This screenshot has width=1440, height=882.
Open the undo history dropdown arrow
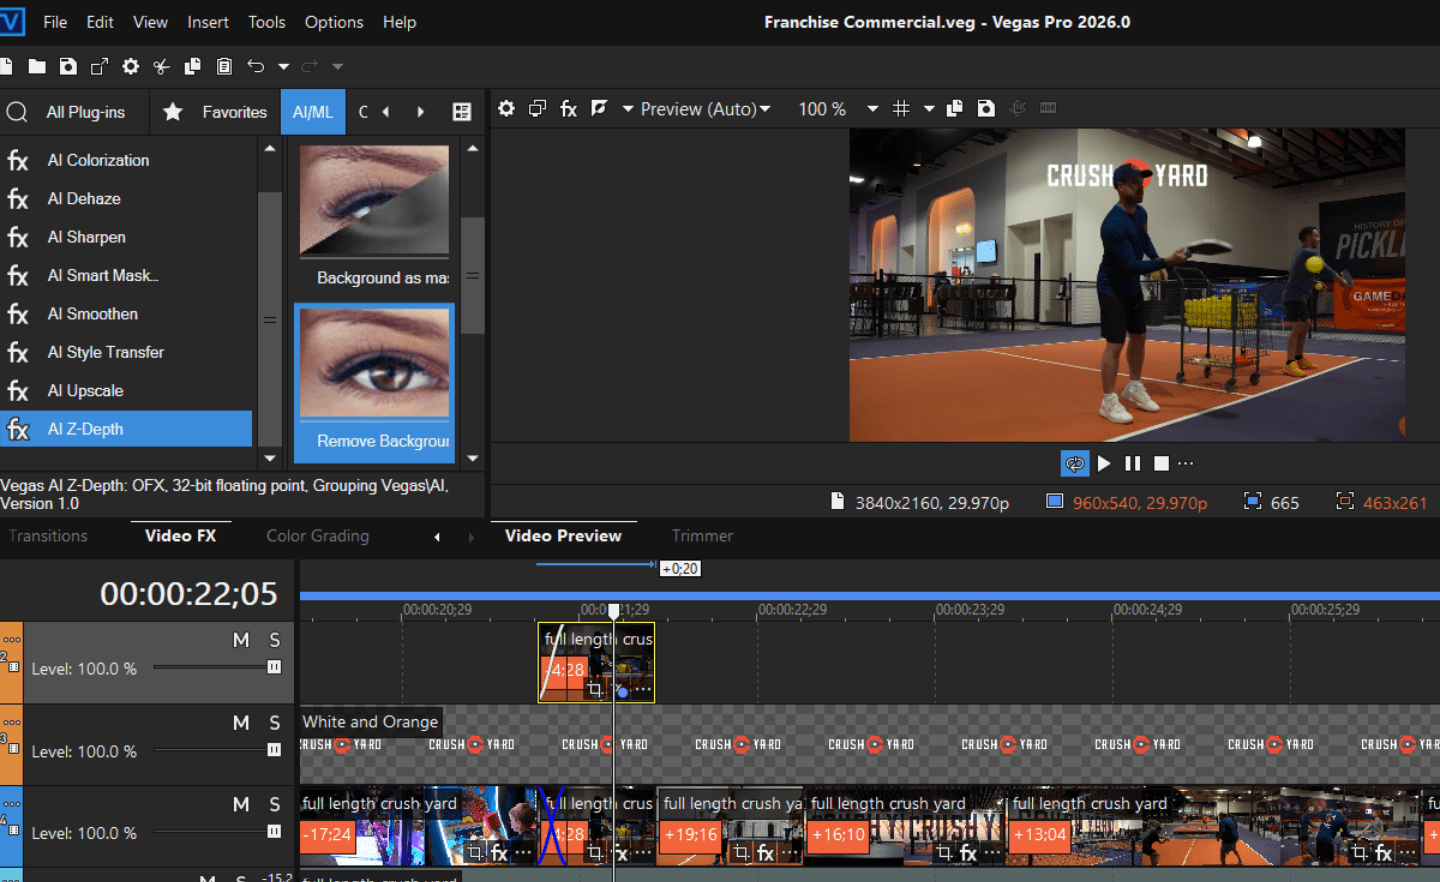coord(284,67)
